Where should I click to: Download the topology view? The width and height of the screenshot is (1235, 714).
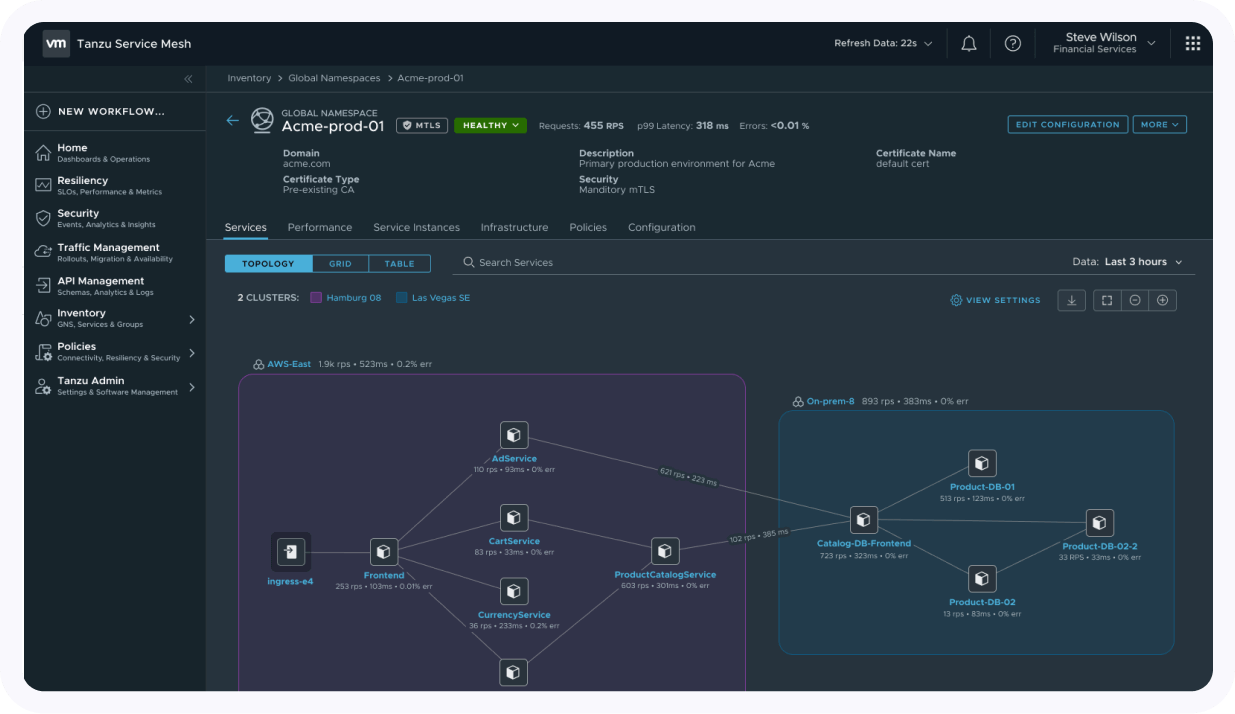pyautogui.click(x=1071, y=300)
